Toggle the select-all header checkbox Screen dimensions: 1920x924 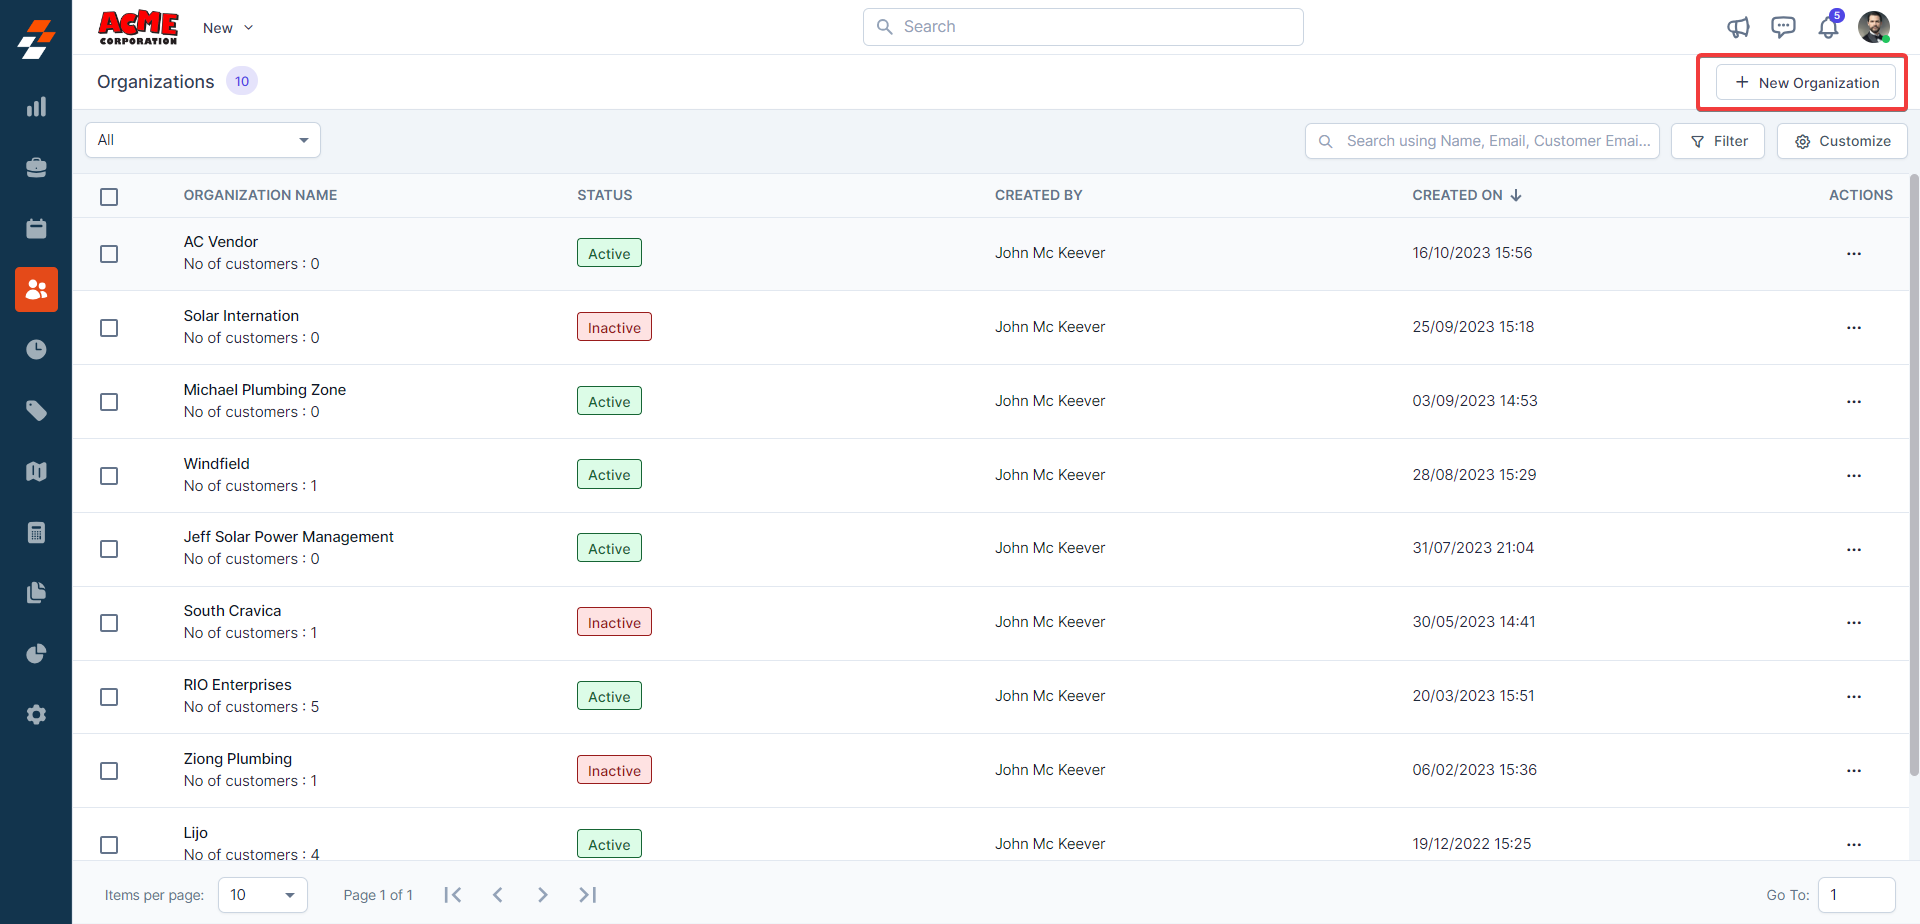pos(109,197)
